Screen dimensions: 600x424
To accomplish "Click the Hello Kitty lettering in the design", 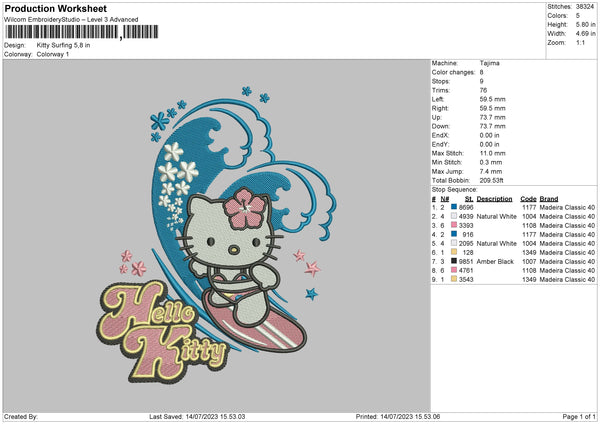I will [160, 330].
